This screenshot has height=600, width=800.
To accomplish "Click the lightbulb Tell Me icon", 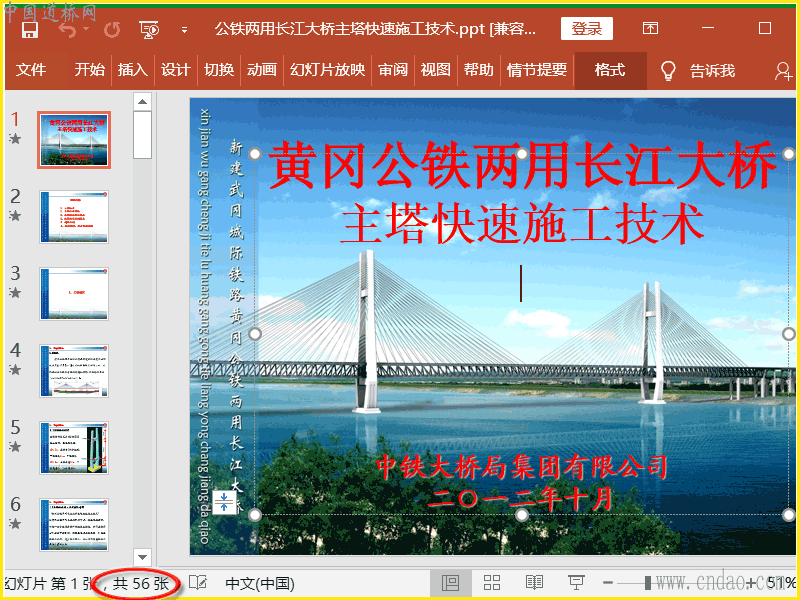I will click(668, 70).
